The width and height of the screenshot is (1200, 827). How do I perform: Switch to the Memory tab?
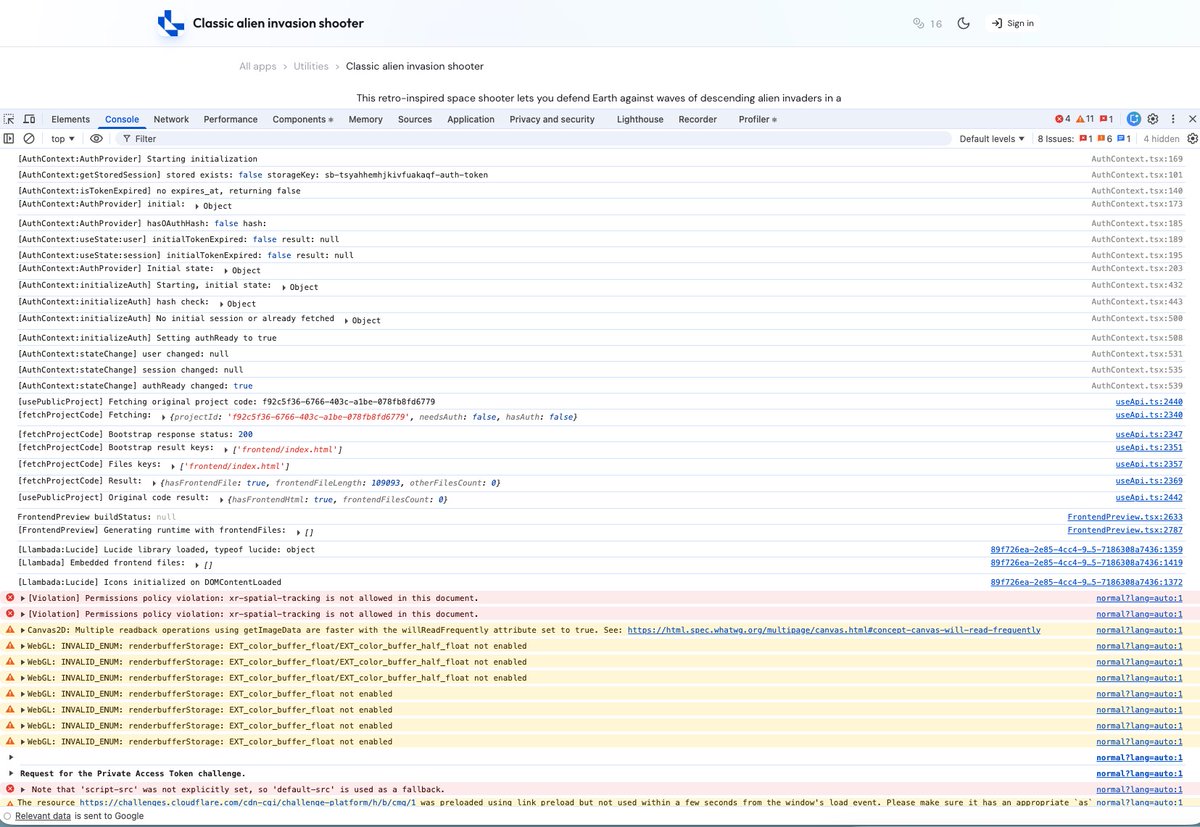click(365, 119)
